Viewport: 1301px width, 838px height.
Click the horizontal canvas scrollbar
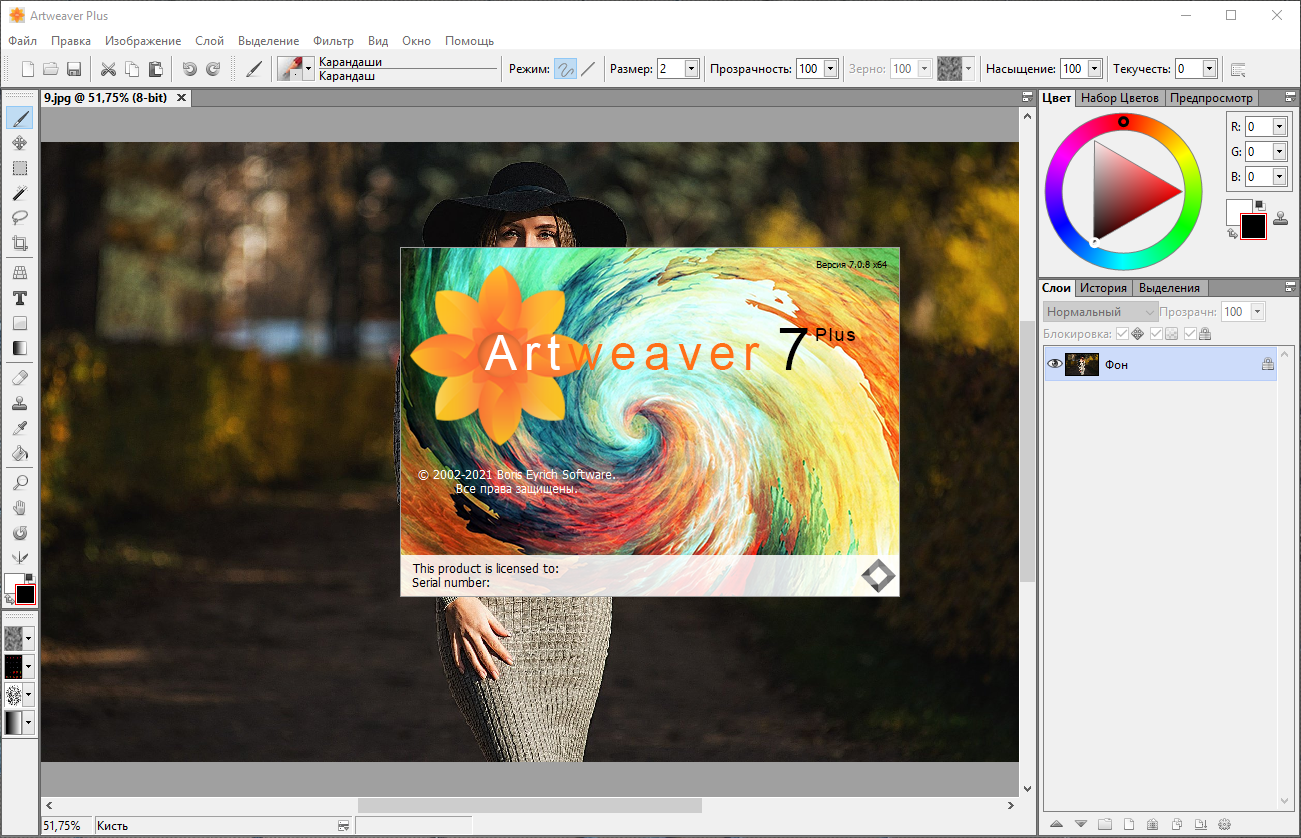click(530, 805)
